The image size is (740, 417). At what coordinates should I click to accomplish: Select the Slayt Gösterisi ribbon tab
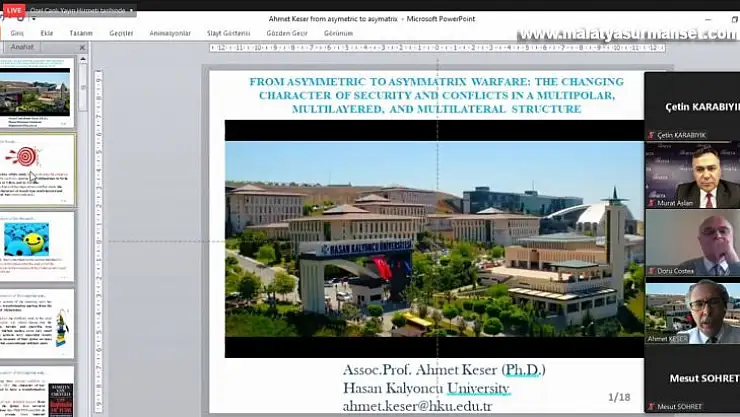pos(228,33)
